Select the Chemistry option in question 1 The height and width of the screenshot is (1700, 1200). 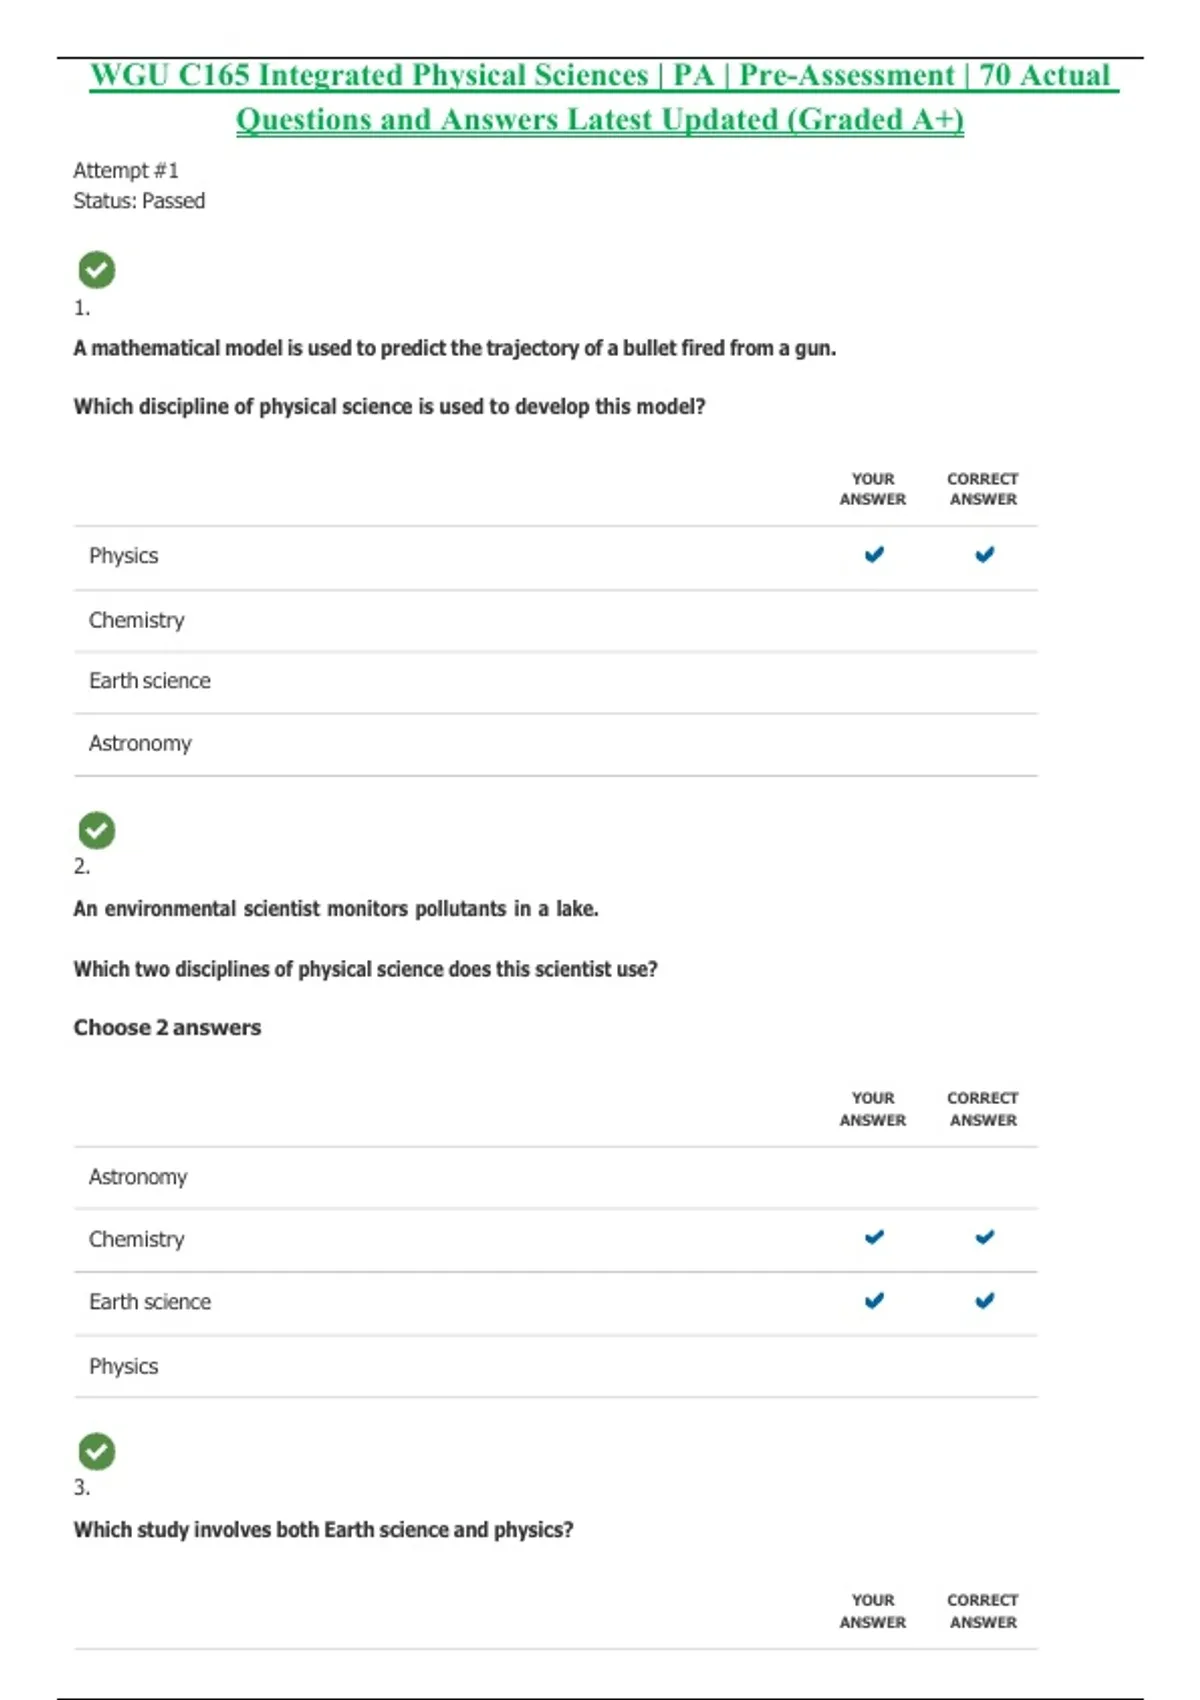click(x=137, y=620)
